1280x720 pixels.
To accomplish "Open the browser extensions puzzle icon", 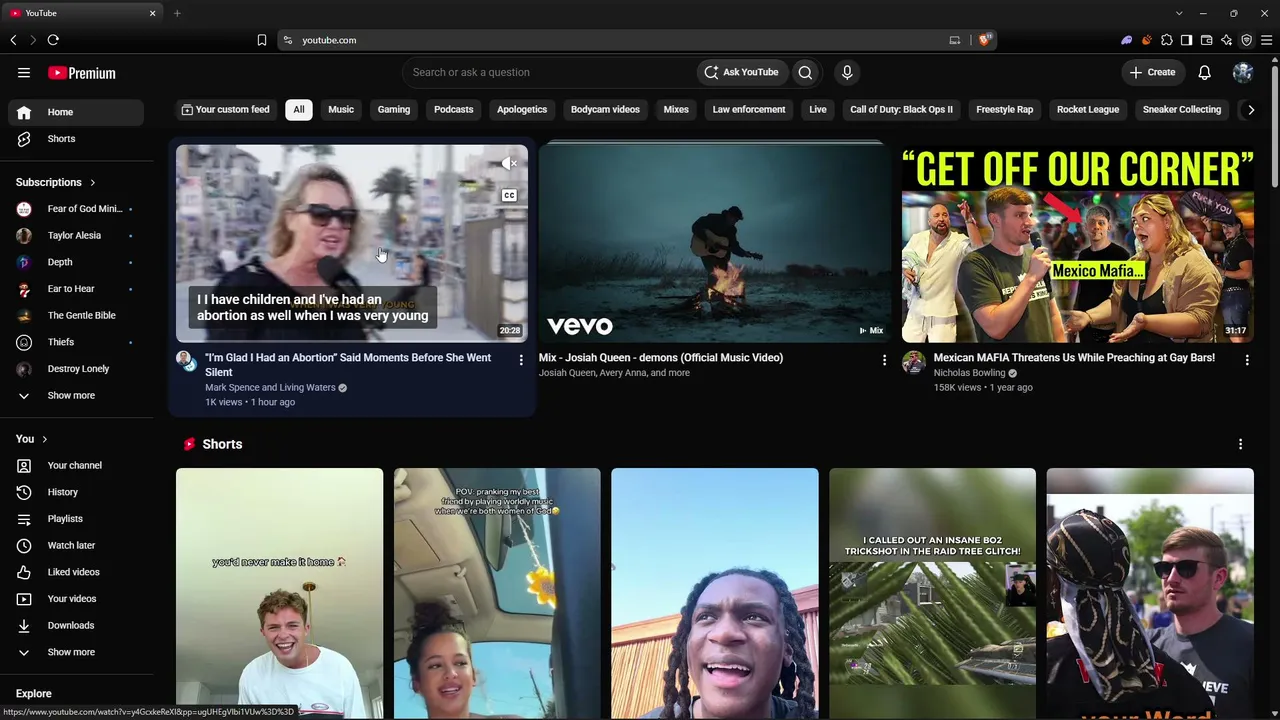I will coord(1166,40).
